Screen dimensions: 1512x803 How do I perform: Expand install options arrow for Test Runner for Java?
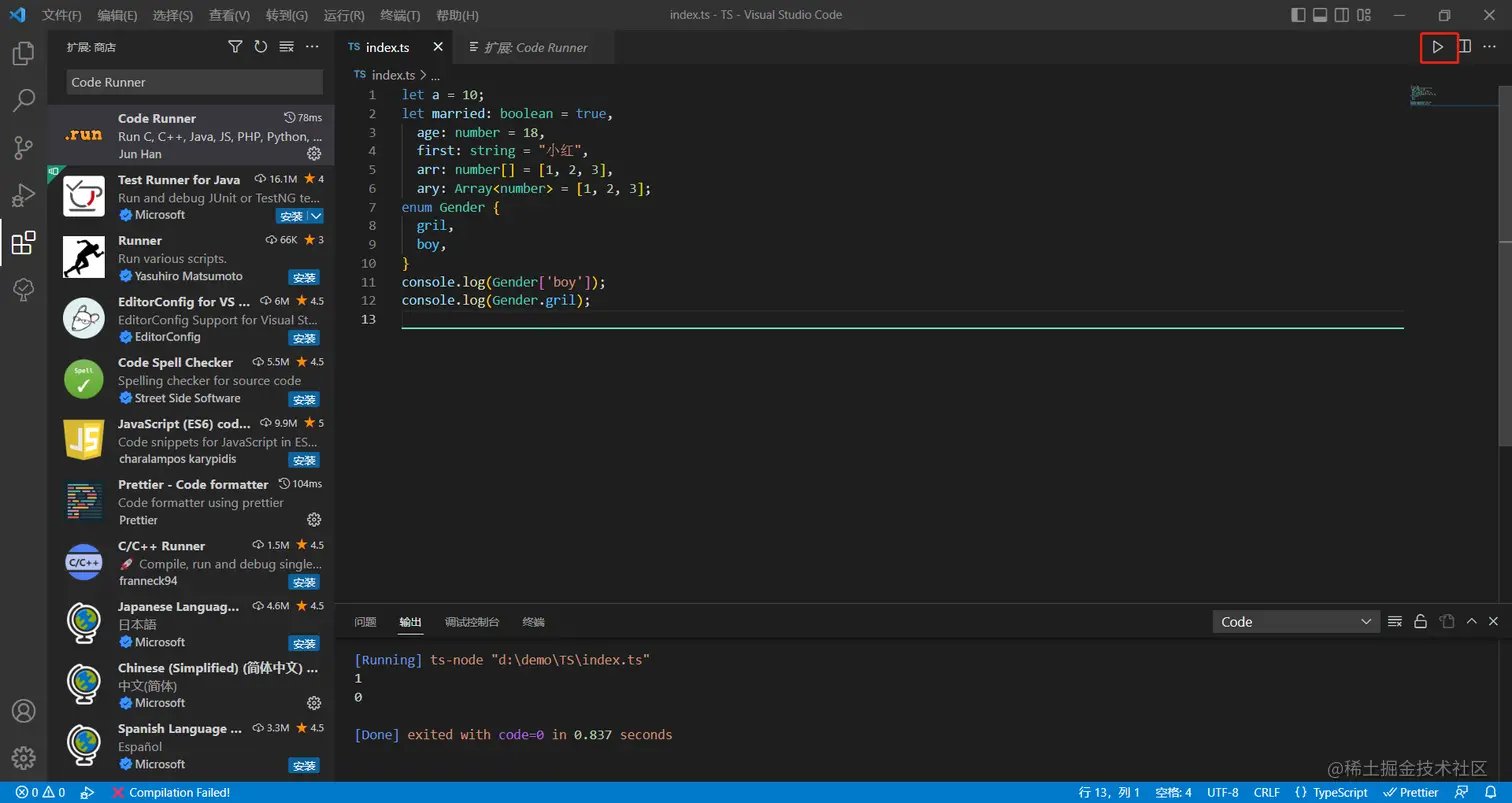[x=316, y=216]
